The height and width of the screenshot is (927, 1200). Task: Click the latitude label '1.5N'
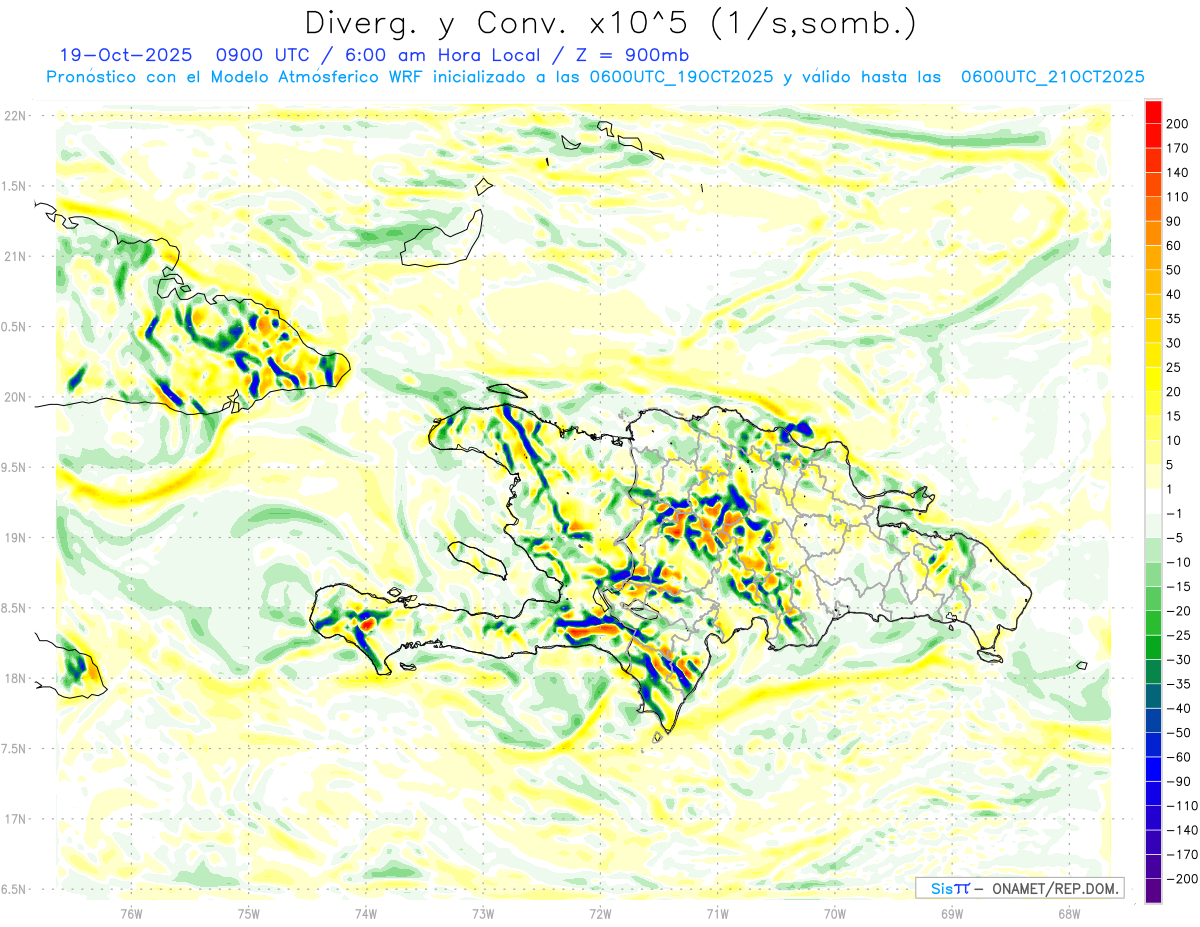(14, 186)
